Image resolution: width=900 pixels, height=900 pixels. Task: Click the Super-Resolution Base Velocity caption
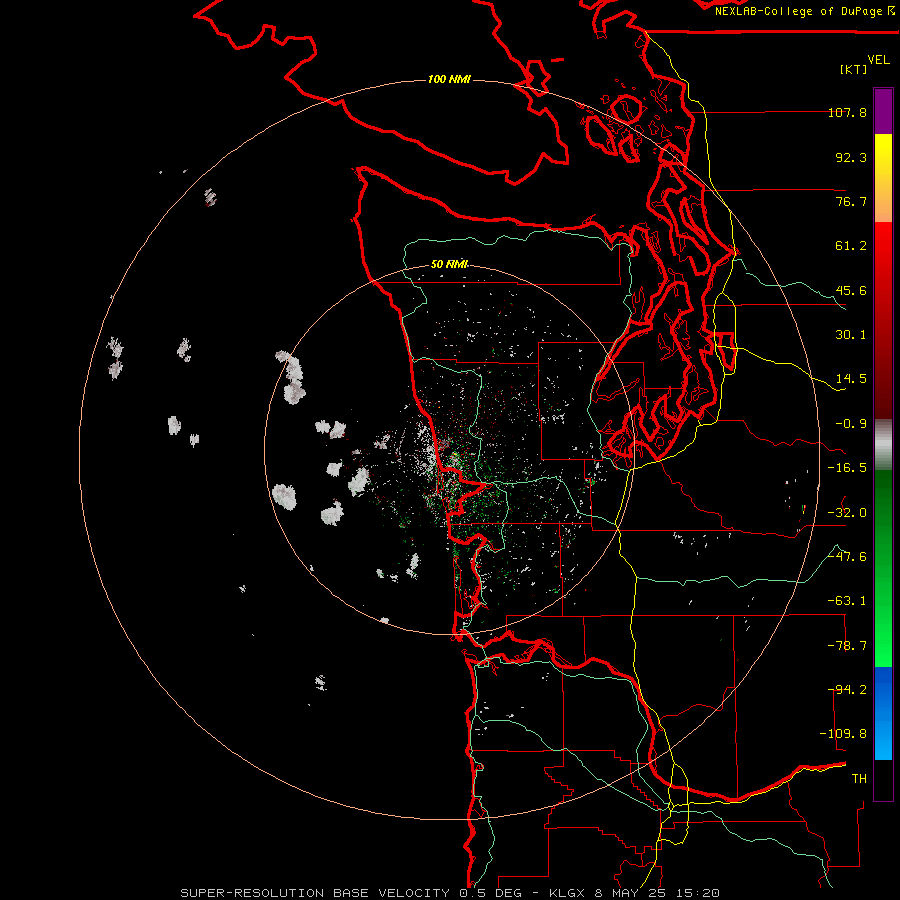click(450, 893)
